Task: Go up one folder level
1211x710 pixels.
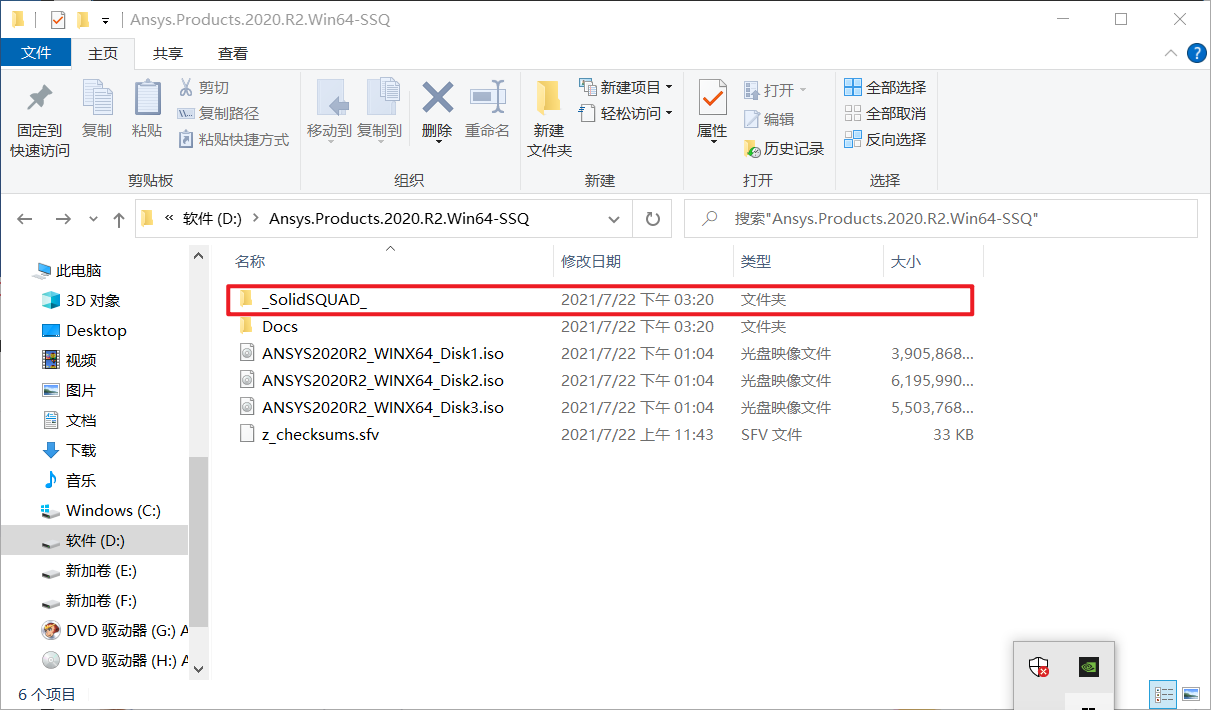Action: [119, 219]
